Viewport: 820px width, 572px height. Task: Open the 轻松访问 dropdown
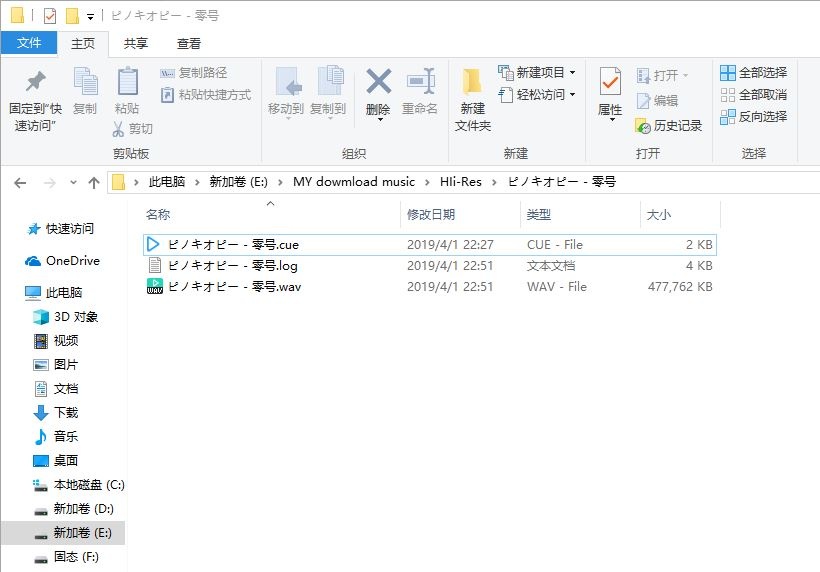coord(537,95)
